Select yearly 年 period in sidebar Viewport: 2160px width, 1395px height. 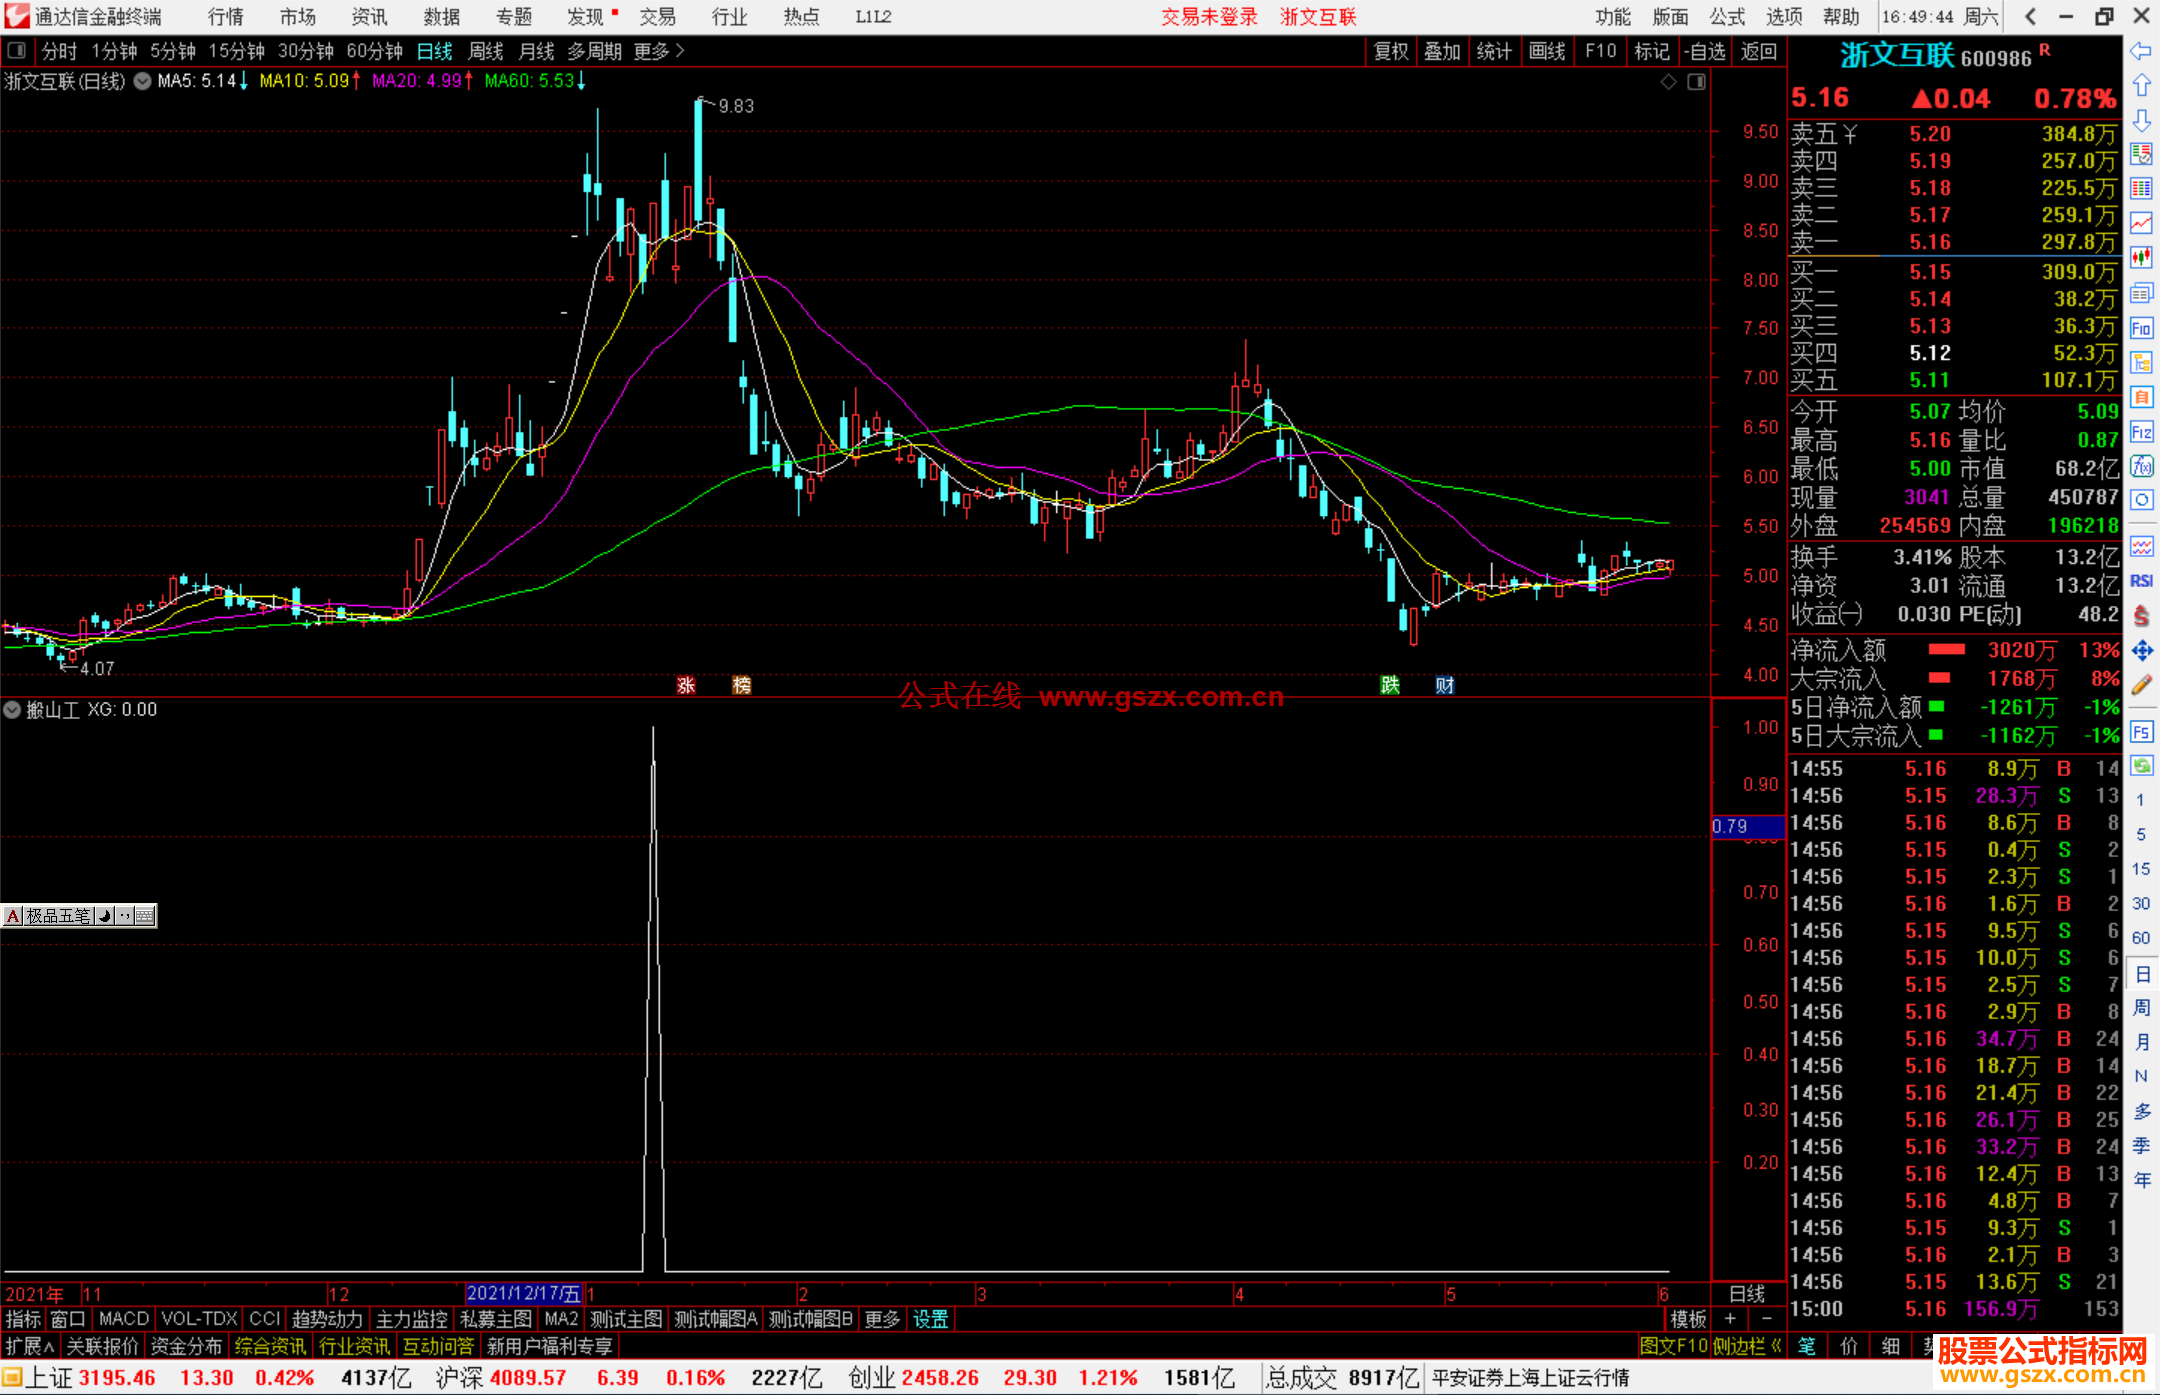(x=2141, y=1180)
